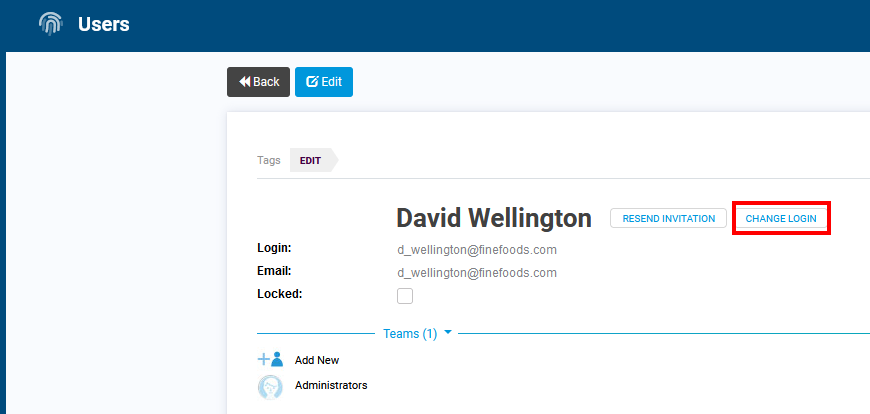The width and height of the screenshot is (870, 414).
Task: Select the Login value d_wellington@finefoods.com
Action: [477, 250]
